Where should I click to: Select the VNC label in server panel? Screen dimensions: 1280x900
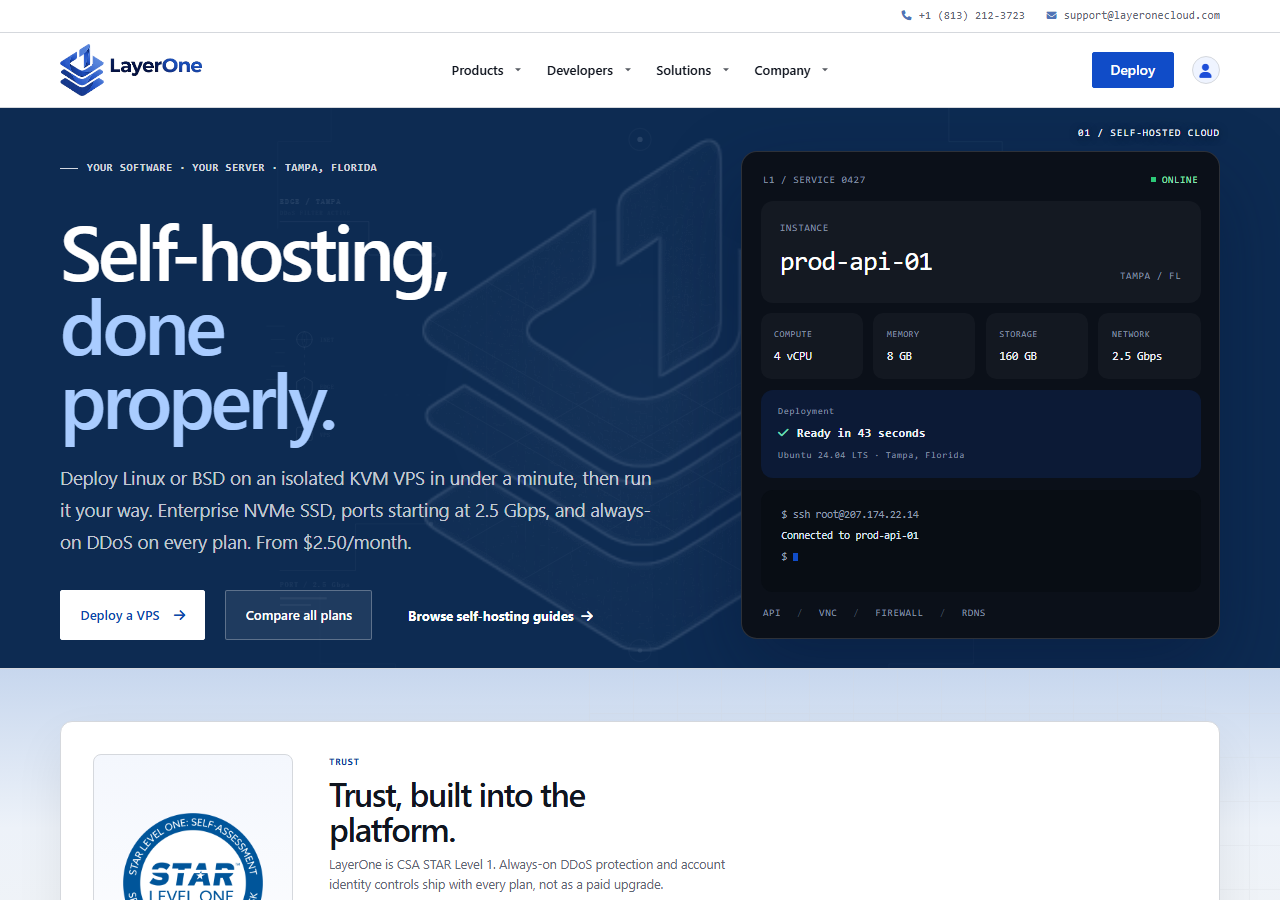pyautogui.click(x=828, y=613)
